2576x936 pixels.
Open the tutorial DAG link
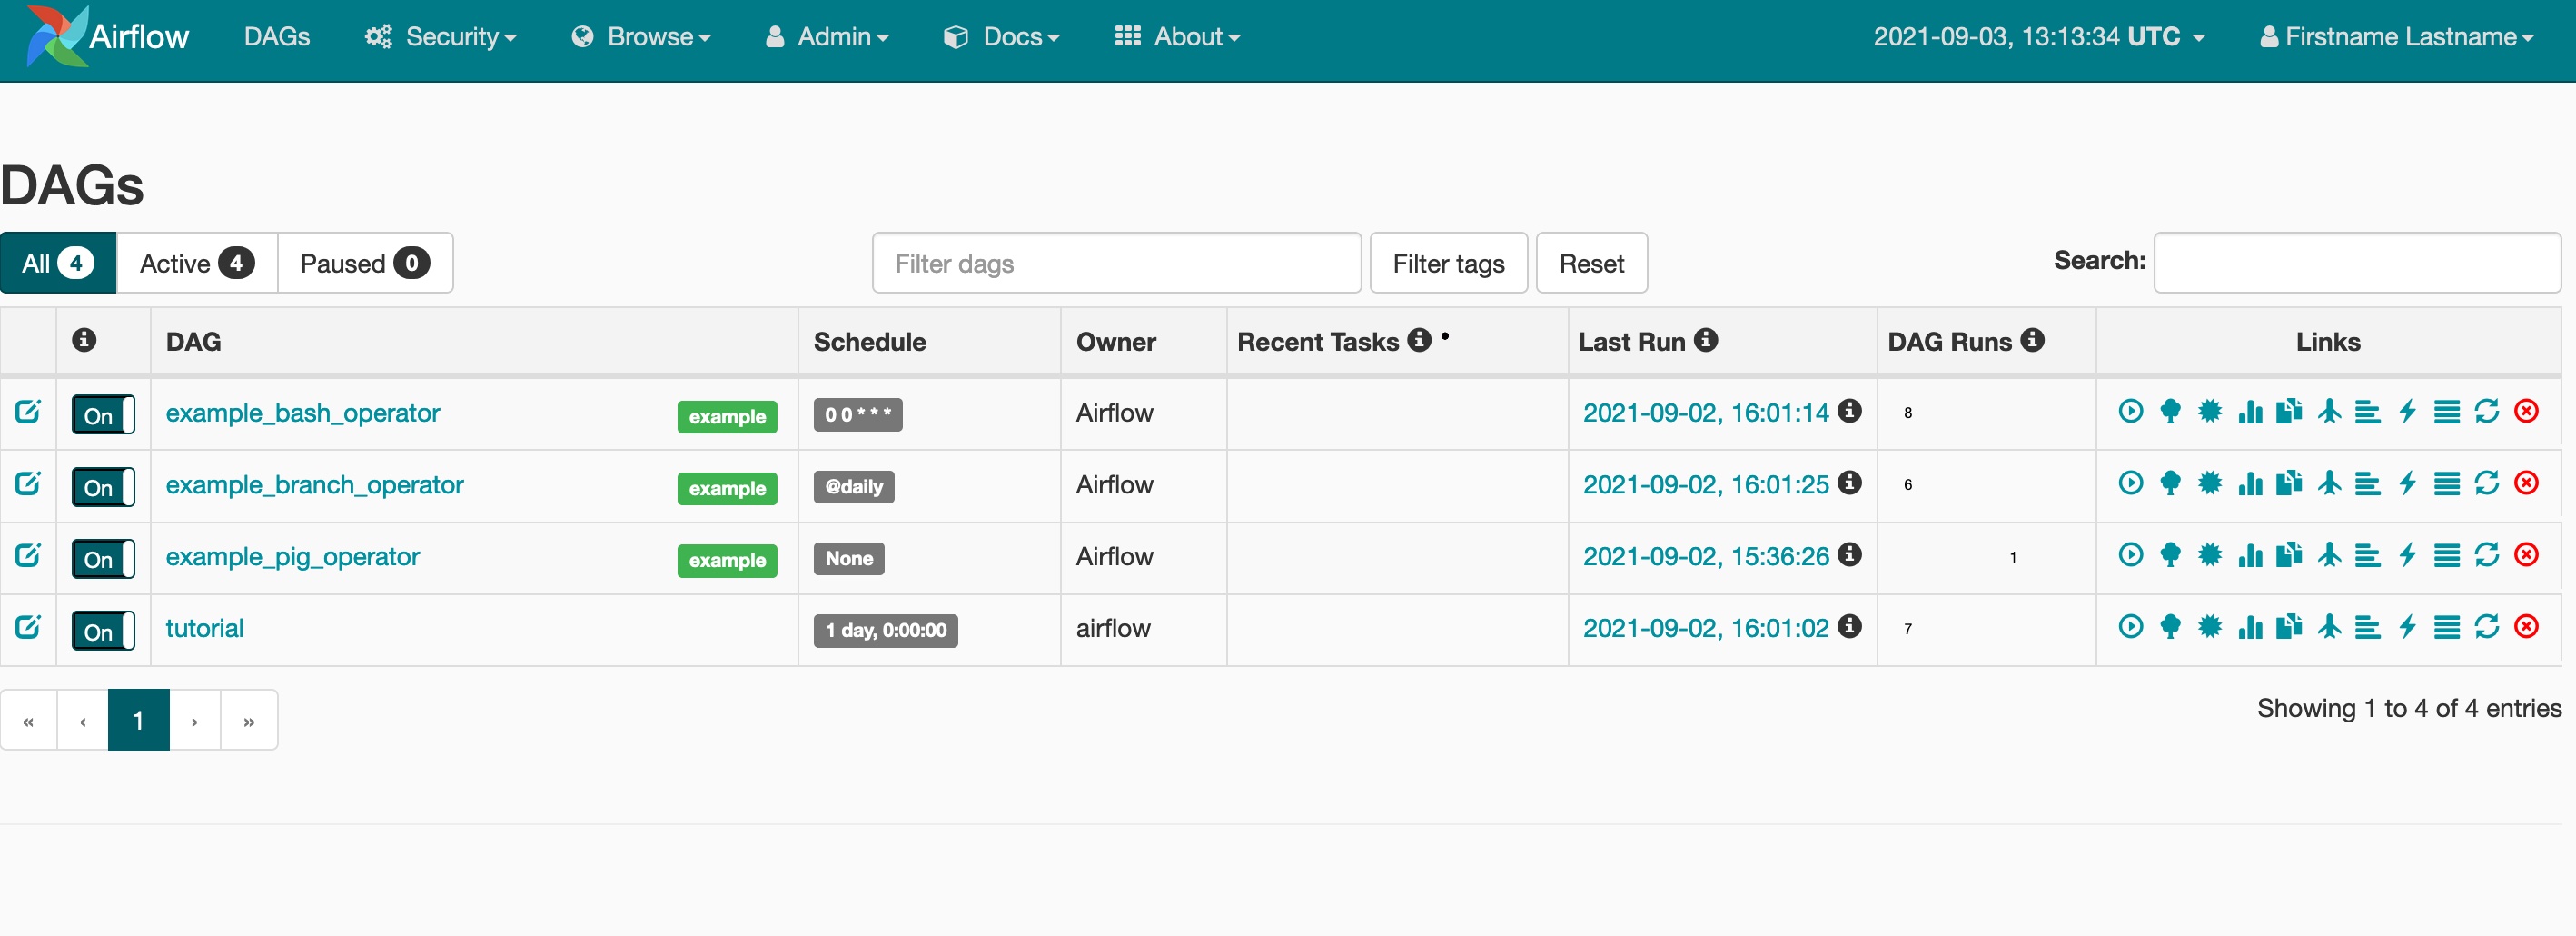[205, 628]
